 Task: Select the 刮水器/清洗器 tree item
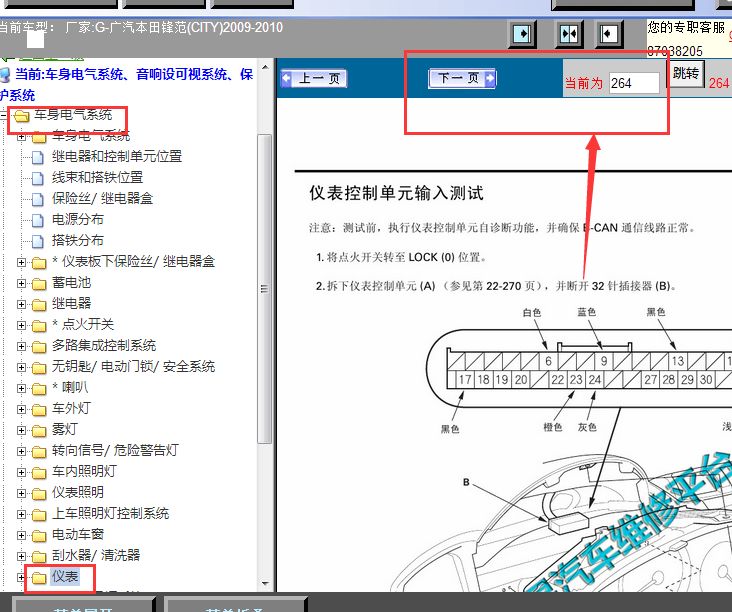coord(96,556)
